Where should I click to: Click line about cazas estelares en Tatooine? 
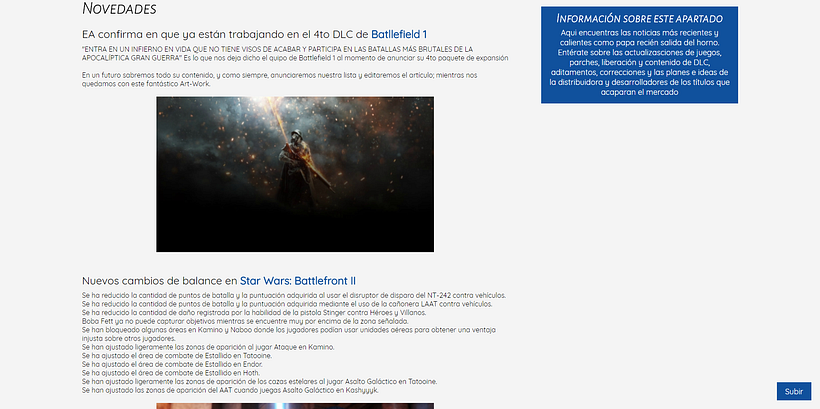(x=260, y=381)
